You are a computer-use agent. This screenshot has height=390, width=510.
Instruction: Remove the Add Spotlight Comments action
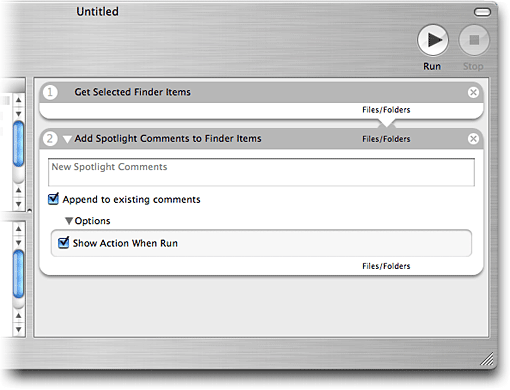point(473,139)
